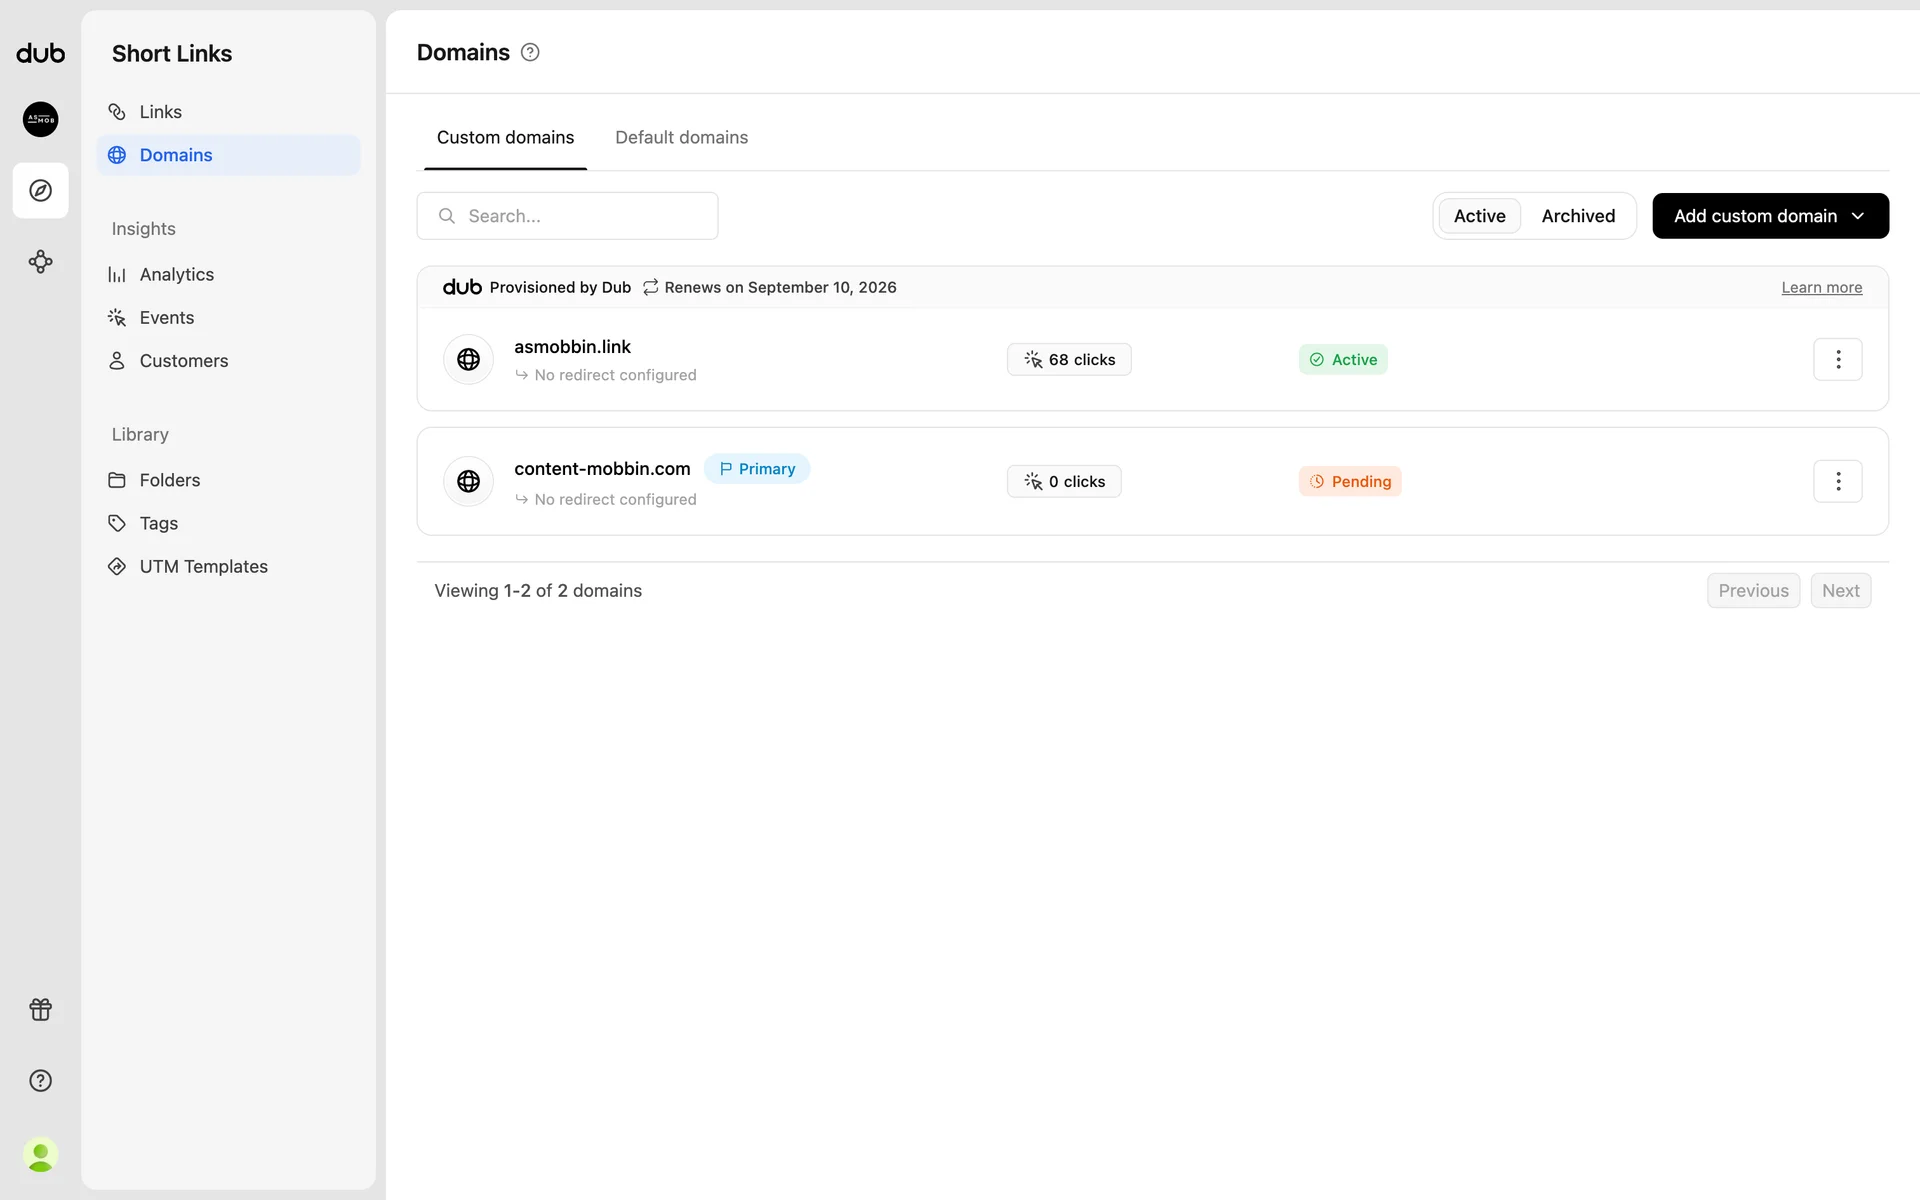Viewport: 1920px width, 1200px height.
Task: Open the Learn more link
Action: [x=1821, y=287]
